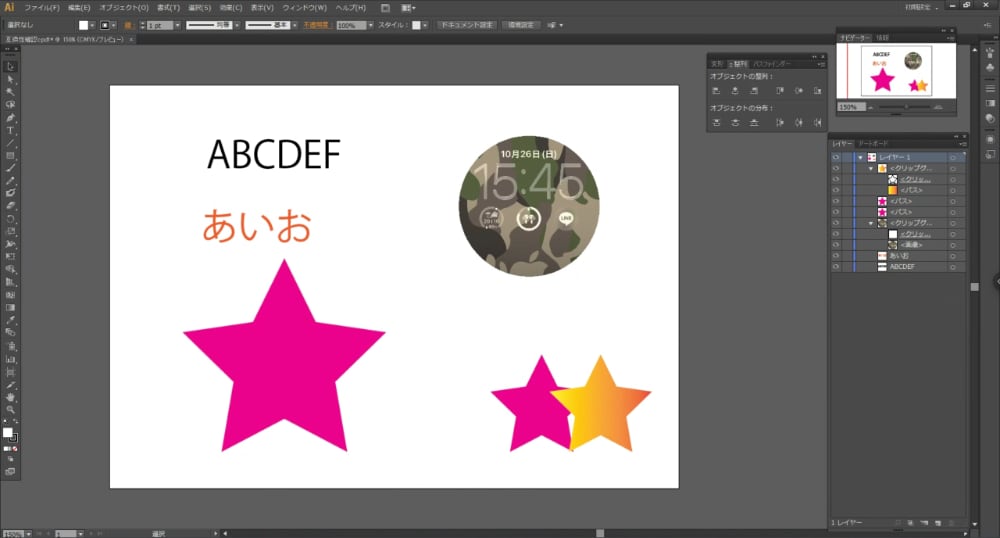1000x538 pixels.
Task: Open the opacity 100% dropdown
Action: (x=371, y=24)
